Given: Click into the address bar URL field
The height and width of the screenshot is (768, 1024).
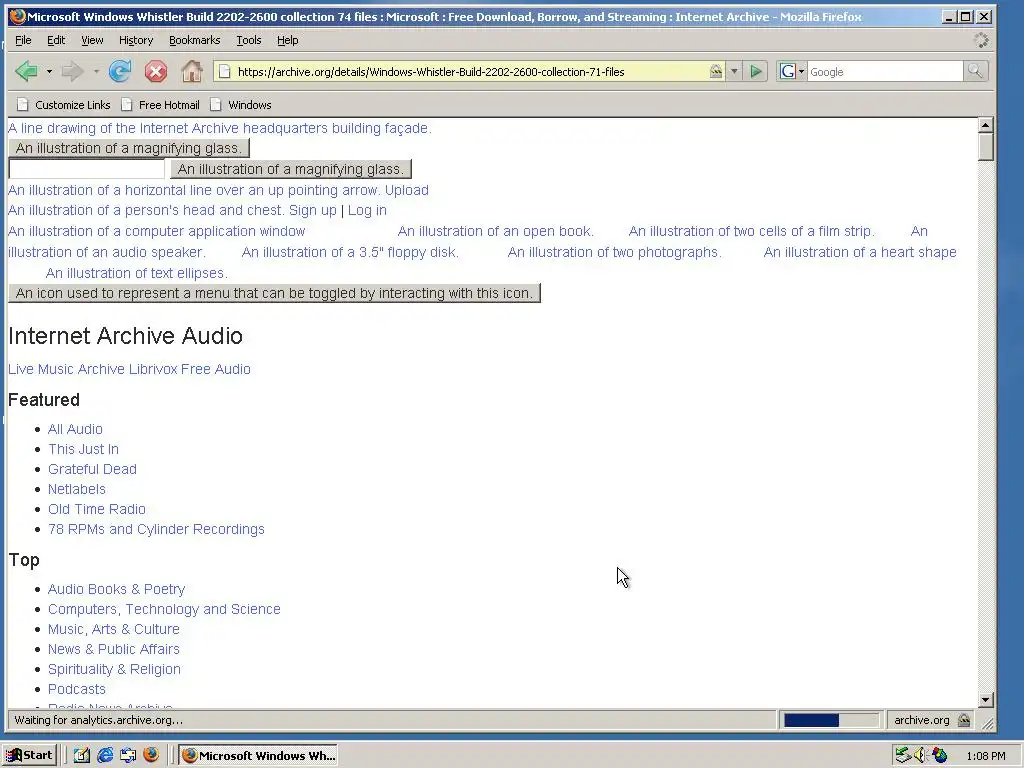Looking at the screenshot, I should [x=470, y=71].
